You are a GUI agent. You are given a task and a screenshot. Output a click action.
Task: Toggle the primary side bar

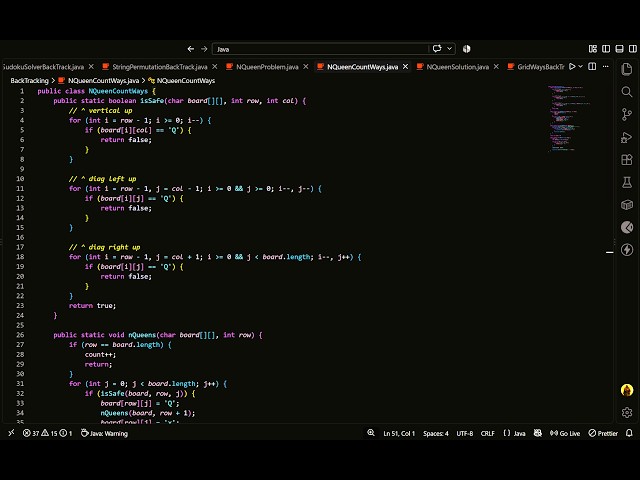click(606, 49)
